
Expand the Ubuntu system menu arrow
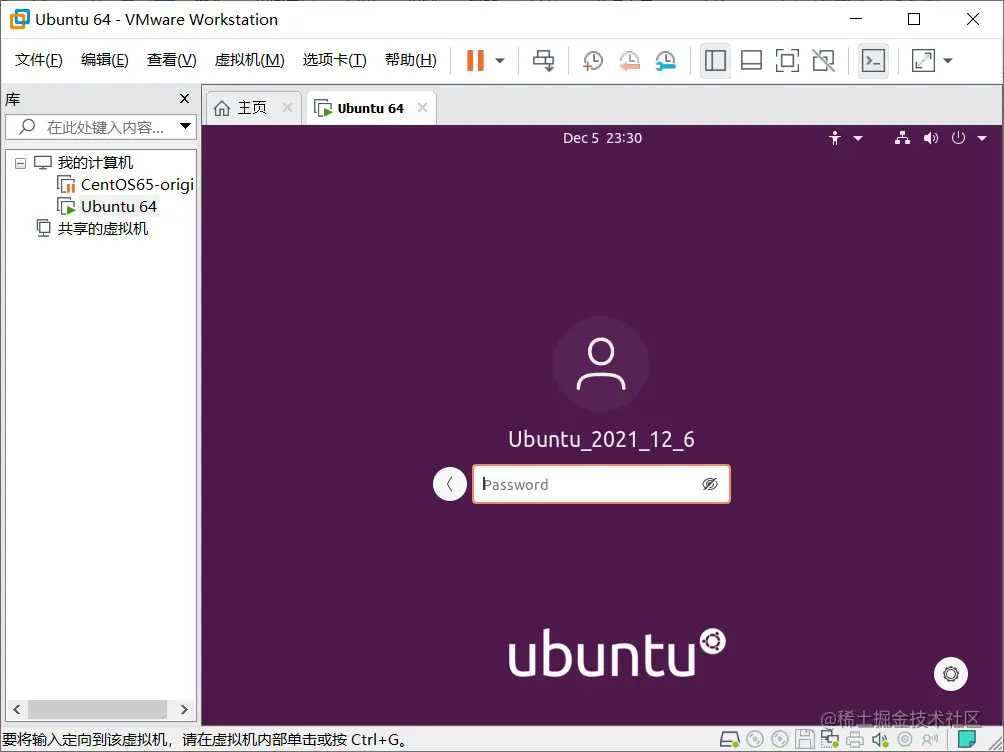[x=982, y=138]
